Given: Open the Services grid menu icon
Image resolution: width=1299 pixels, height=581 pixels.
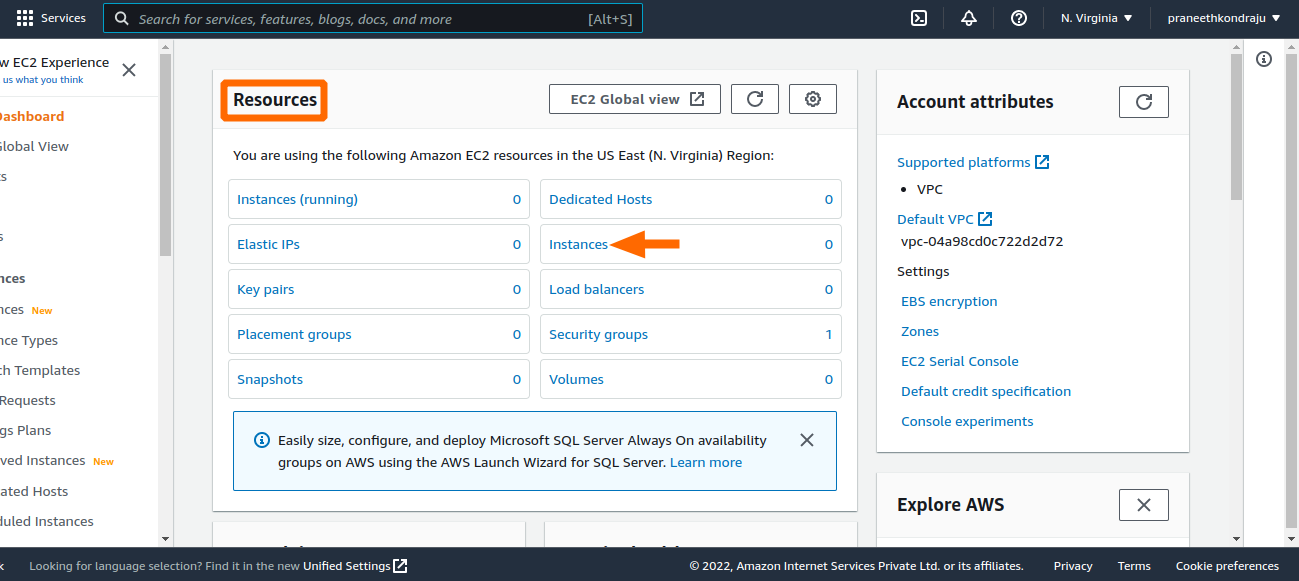Looking at the screenshot, I should (x=25, y=18).
